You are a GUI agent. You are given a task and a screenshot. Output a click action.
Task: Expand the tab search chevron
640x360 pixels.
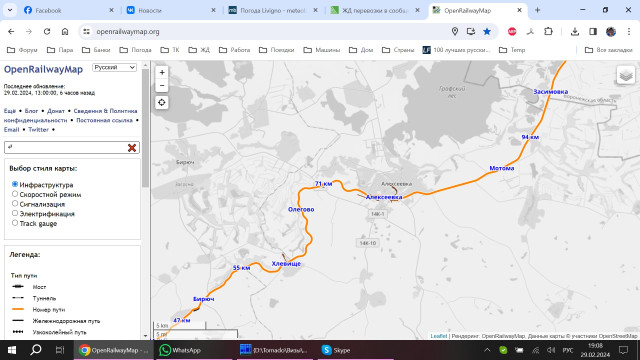tap(10, 10)
